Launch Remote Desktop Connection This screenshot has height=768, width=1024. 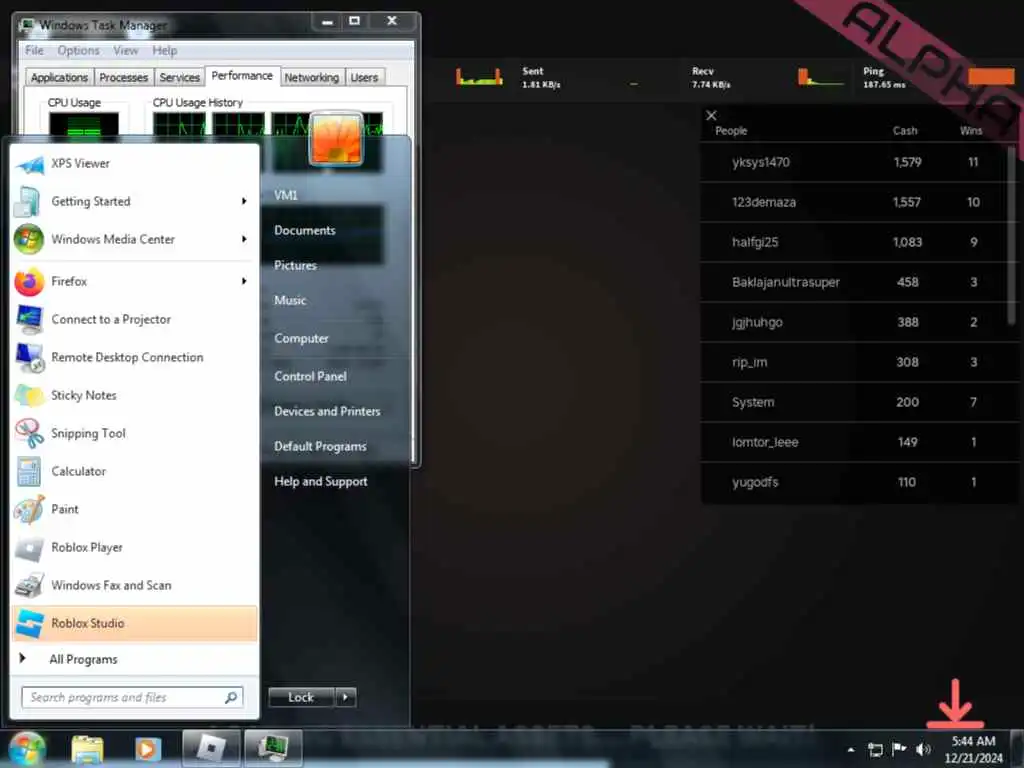134,357
